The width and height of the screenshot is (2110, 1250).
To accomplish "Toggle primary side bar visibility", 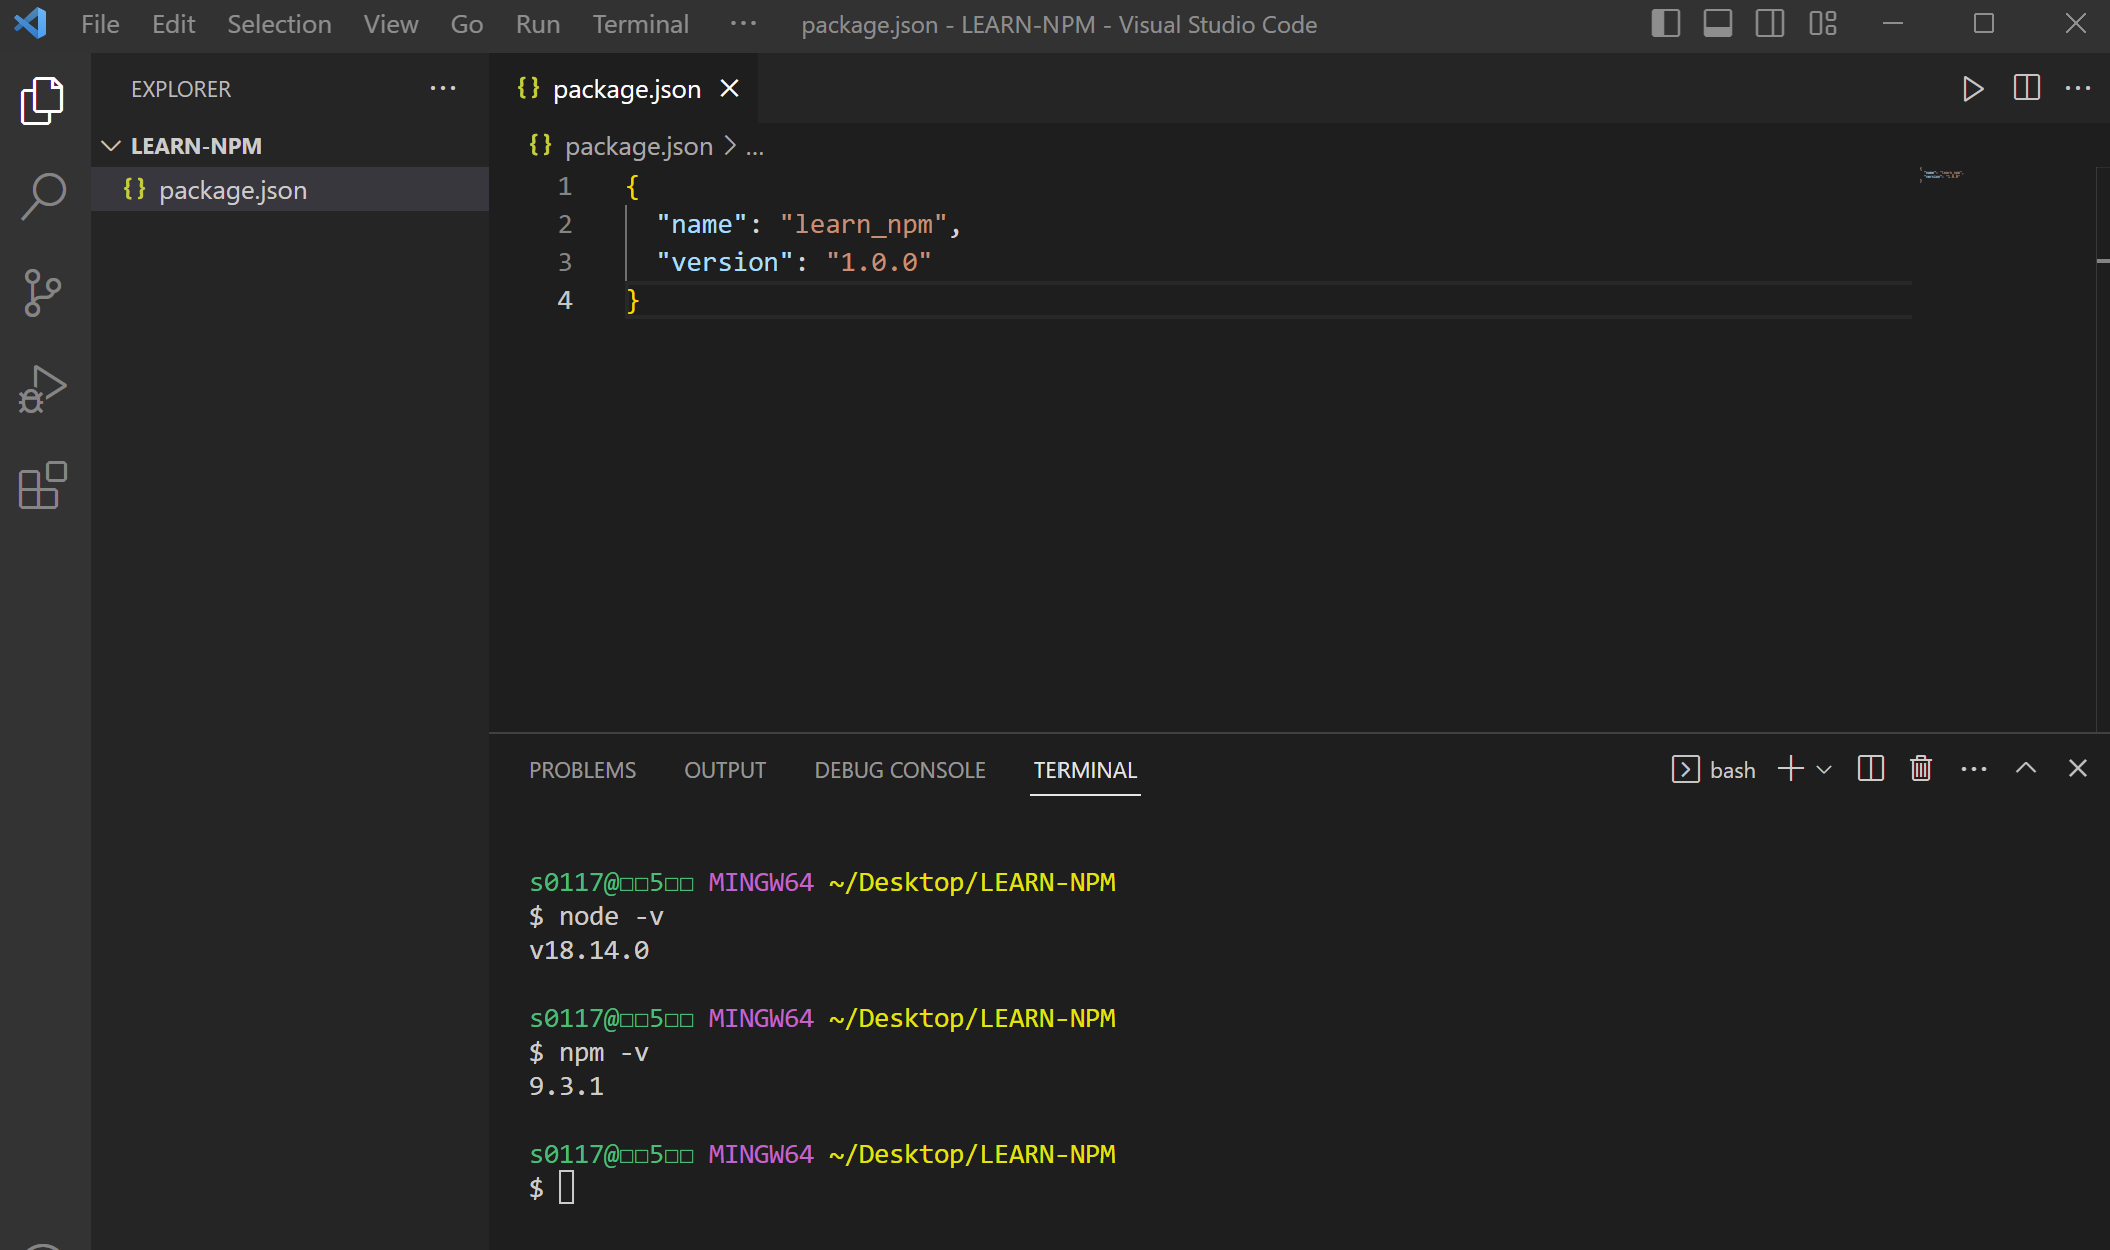I will coord(1665,24).
